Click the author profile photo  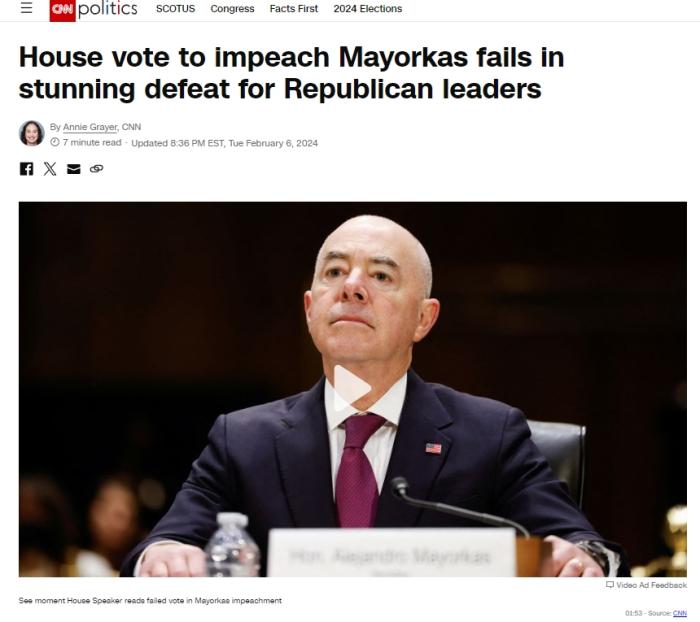32,133
